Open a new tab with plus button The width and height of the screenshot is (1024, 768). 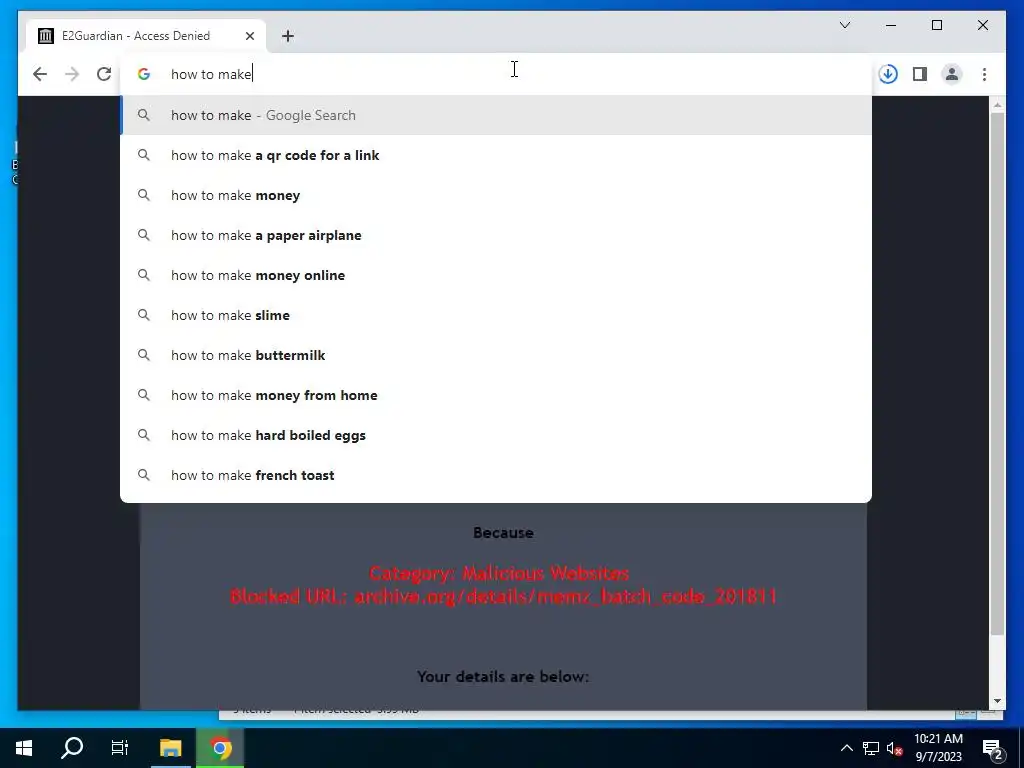pos(288,36)
